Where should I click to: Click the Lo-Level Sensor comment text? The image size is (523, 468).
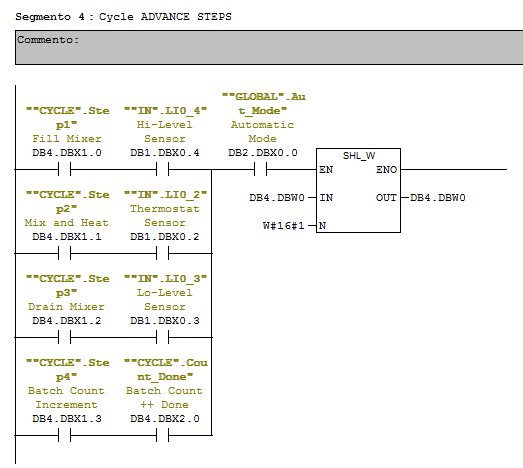pos(165,300)
